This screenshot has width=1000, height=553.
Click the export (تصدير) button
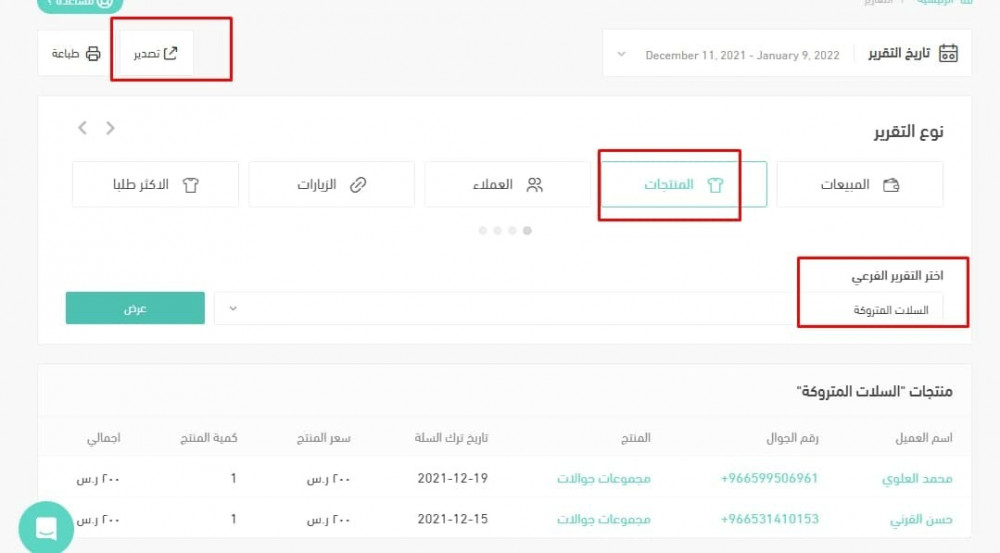pos(156,53)
